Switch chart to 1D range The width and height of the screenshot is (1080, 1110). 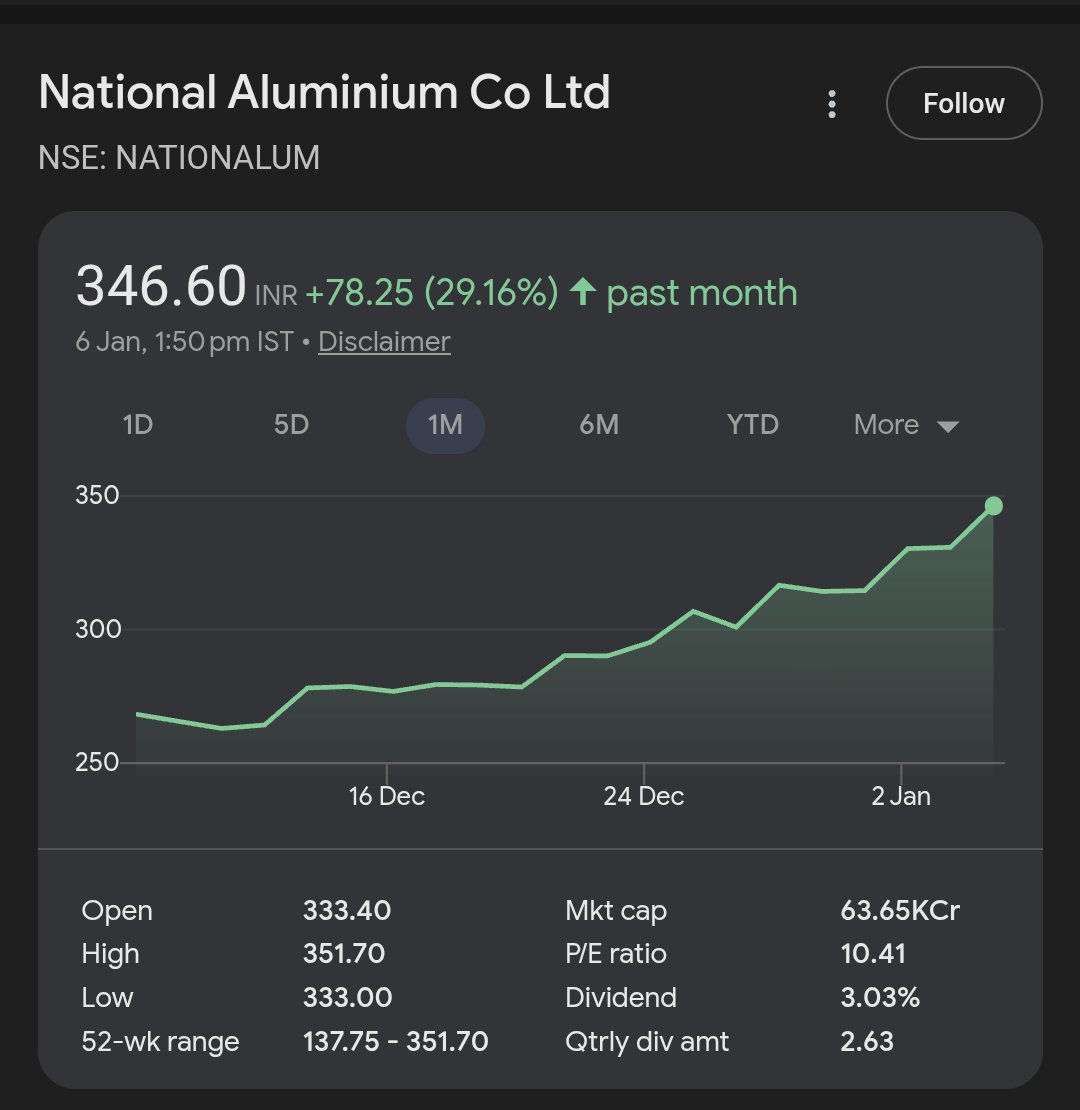[x=138, y=425]
